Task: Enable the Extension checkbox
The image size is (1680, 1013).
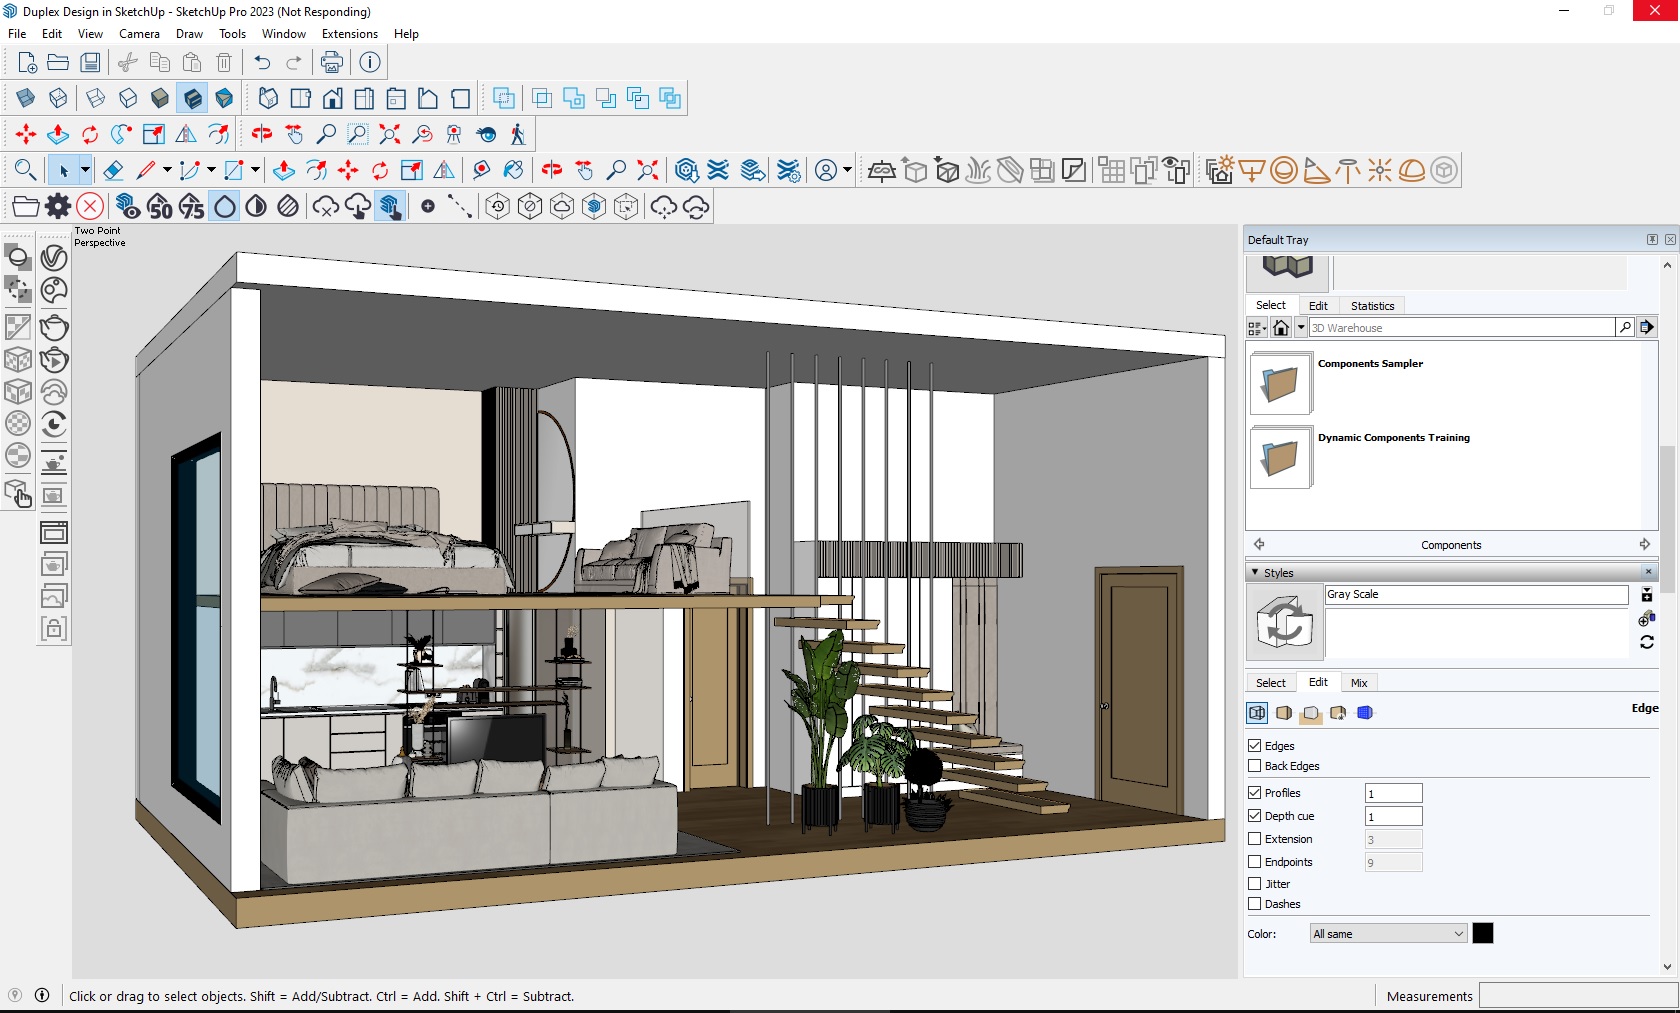Action: tap(1255, 839)
